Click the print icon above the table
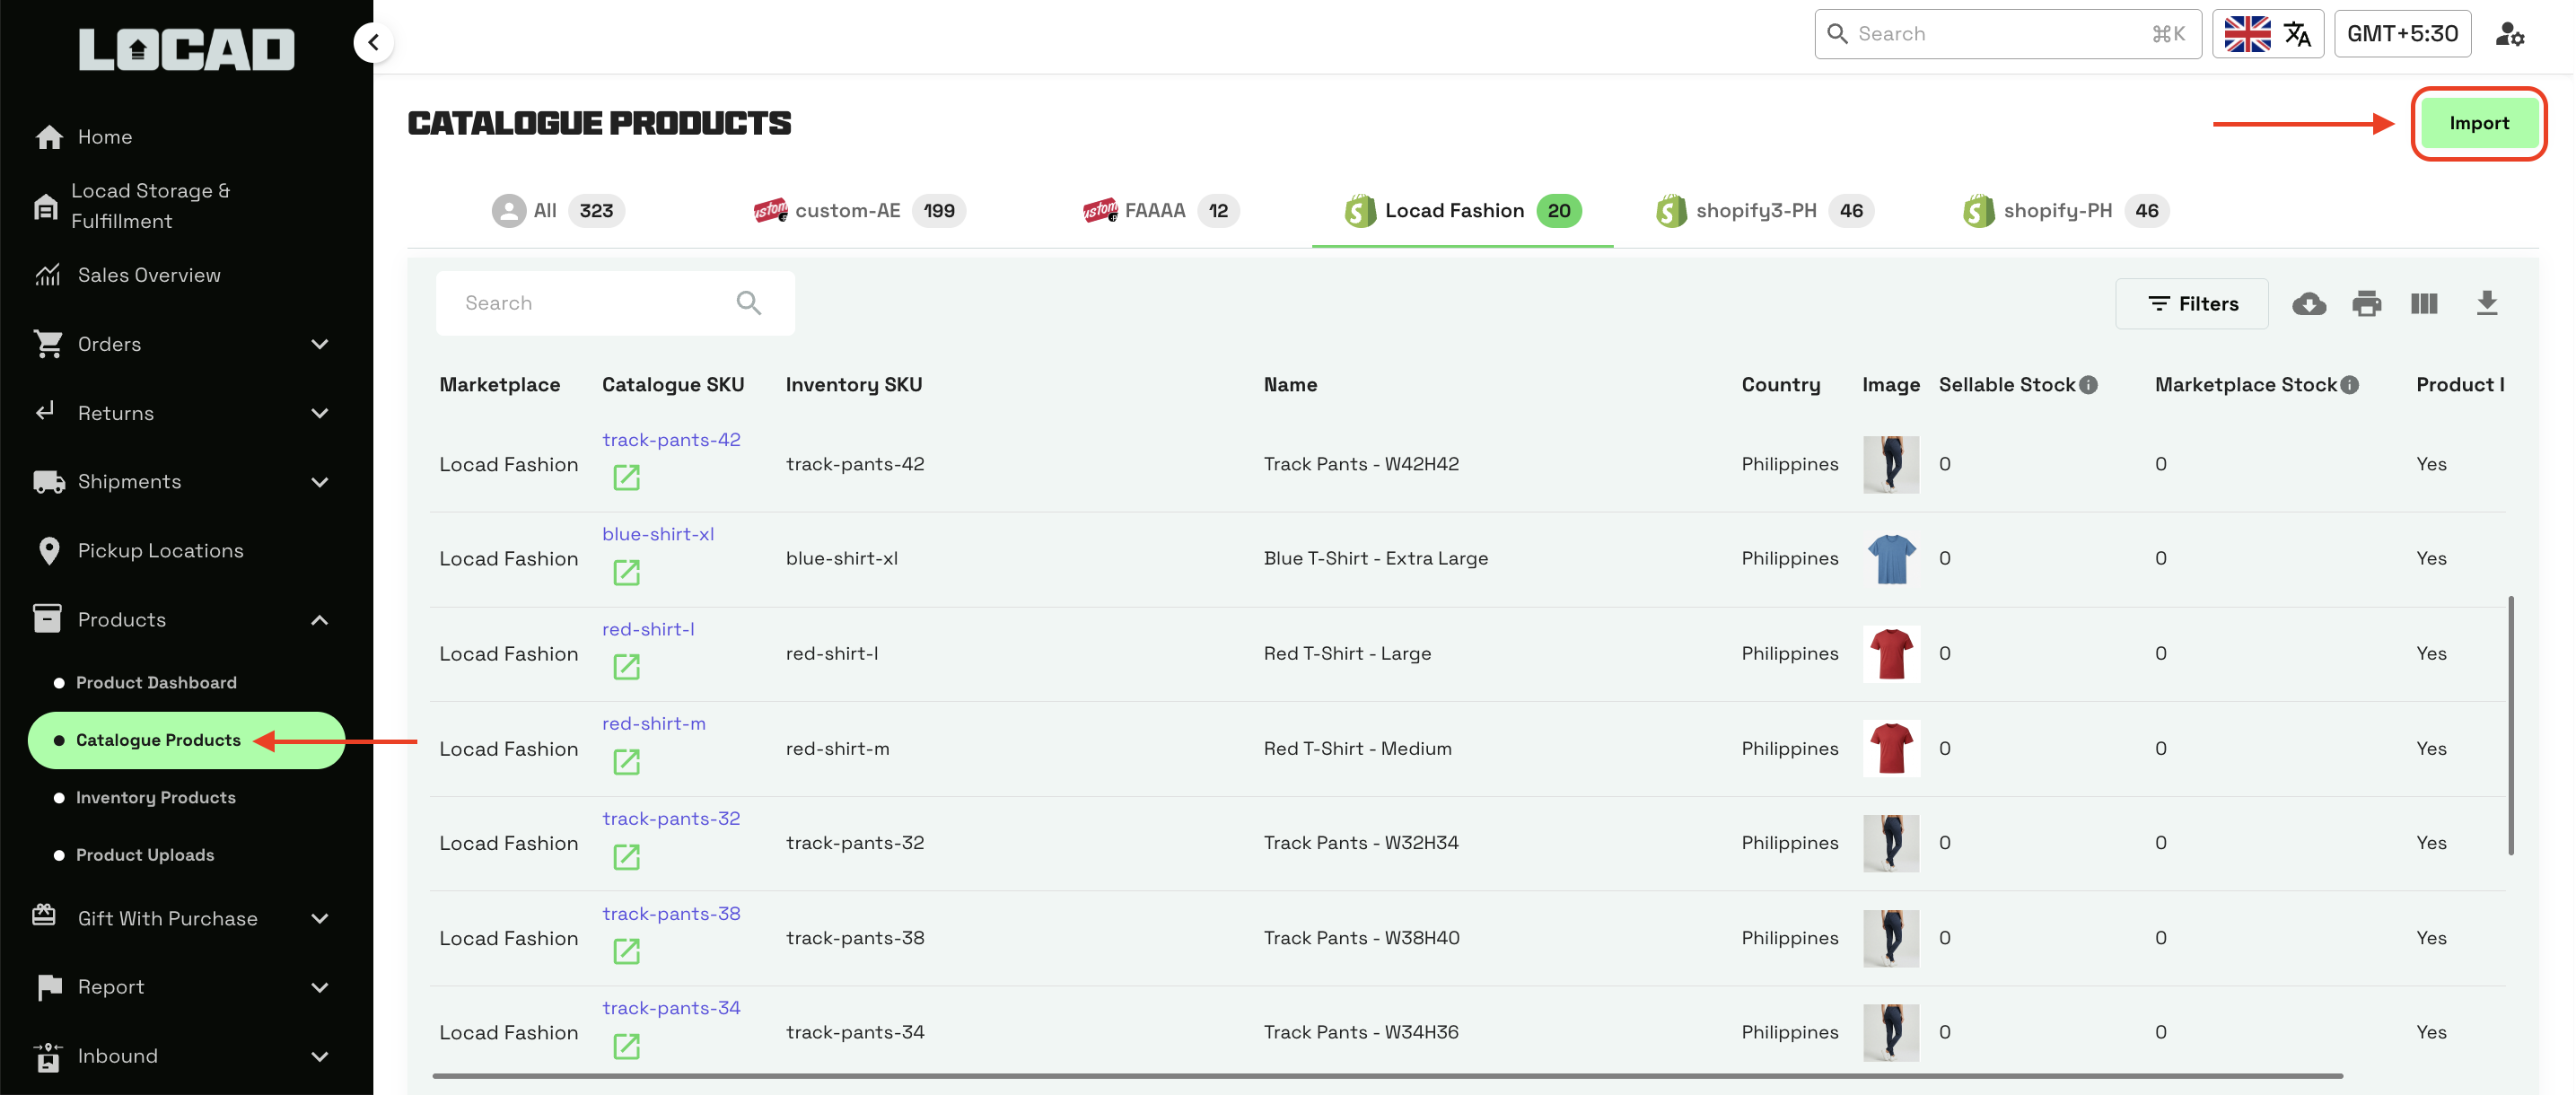 click(2366, 303)
